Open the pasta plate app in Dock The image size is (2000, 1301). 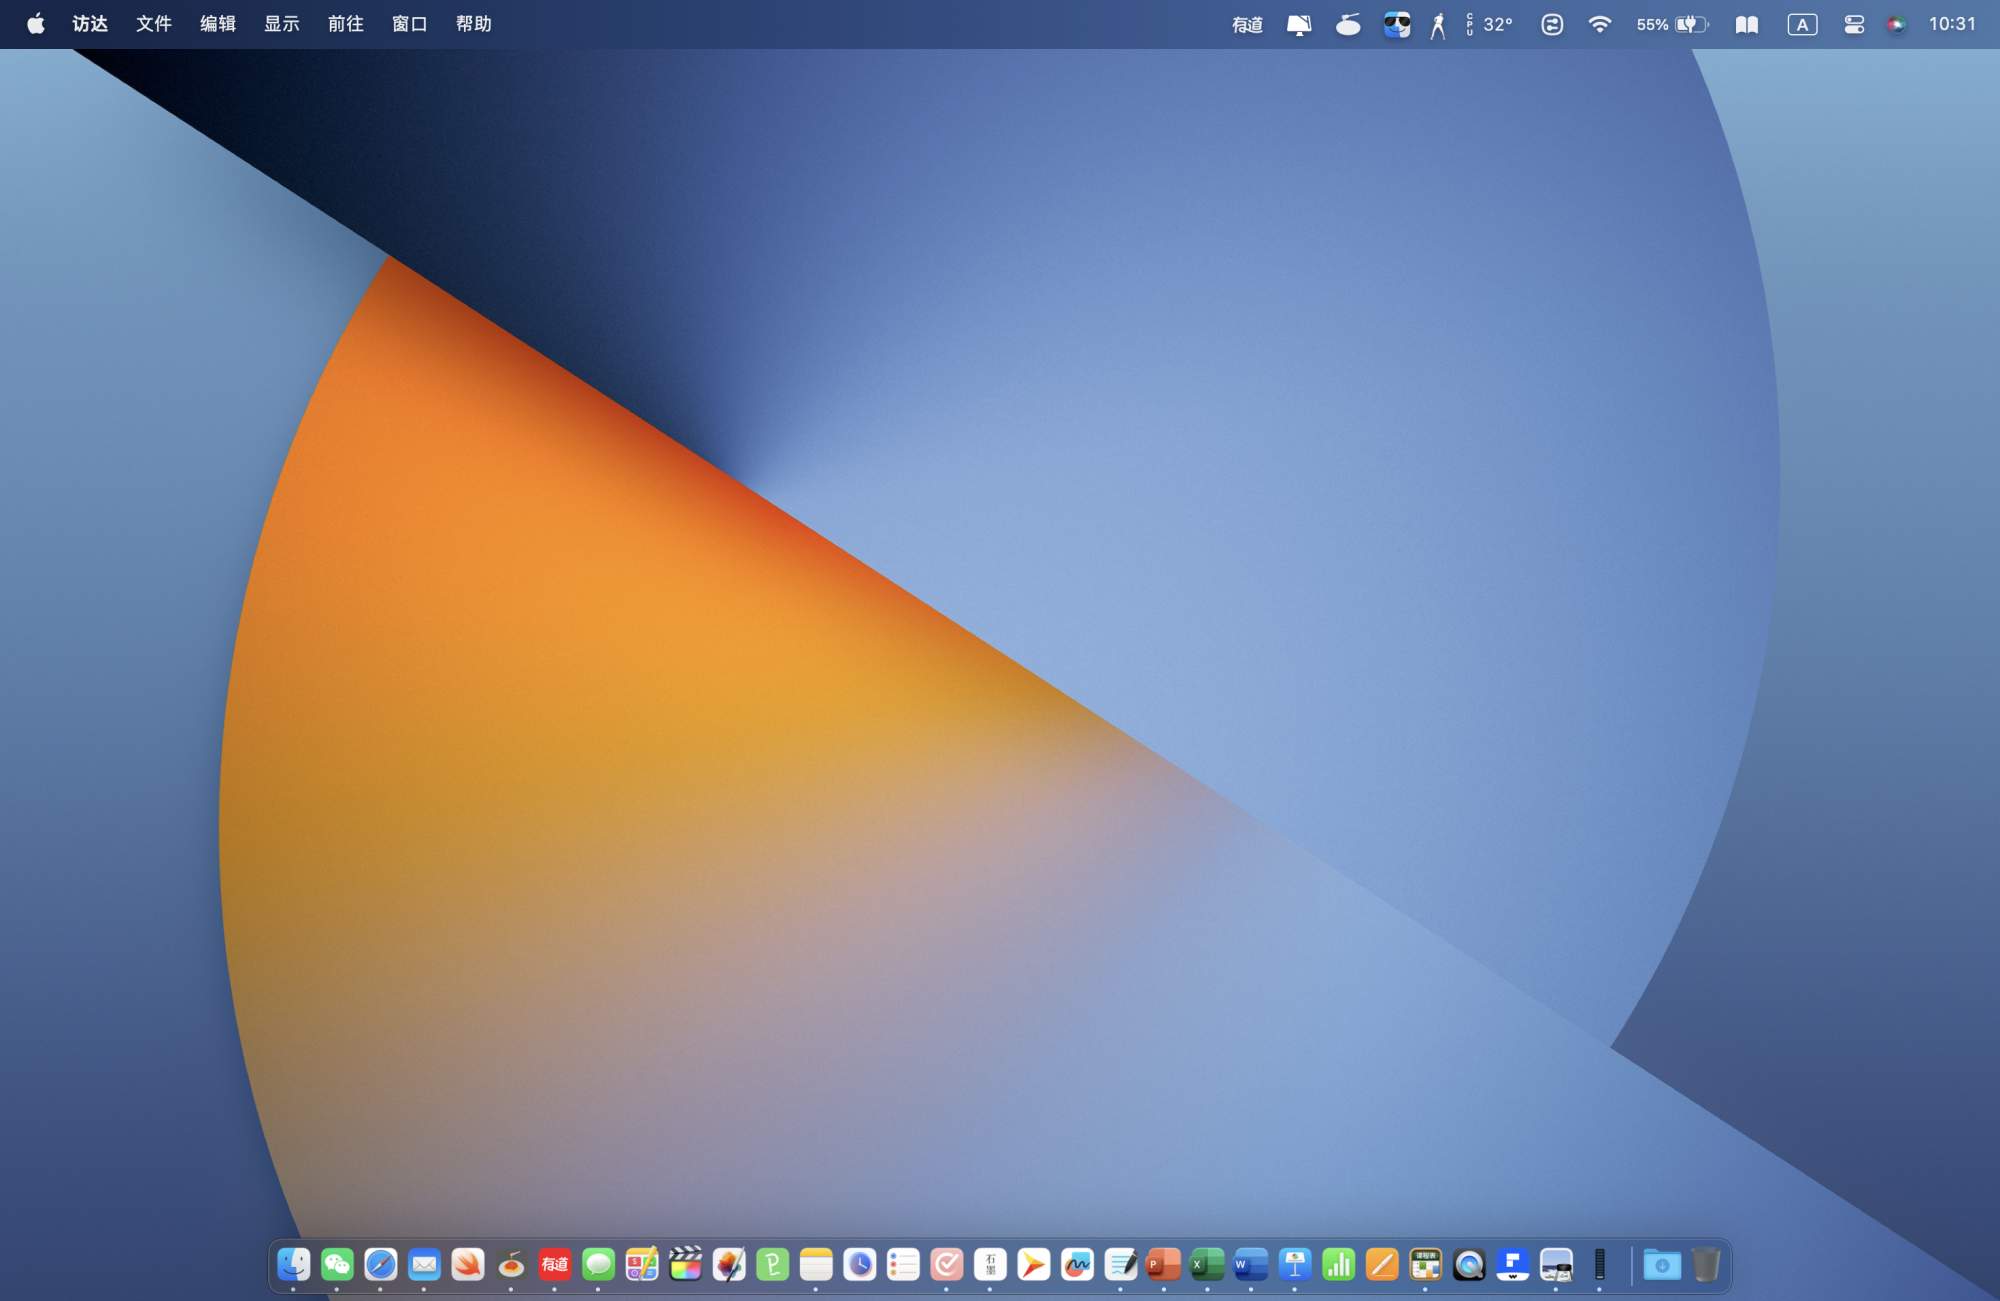coord(511,1265)
